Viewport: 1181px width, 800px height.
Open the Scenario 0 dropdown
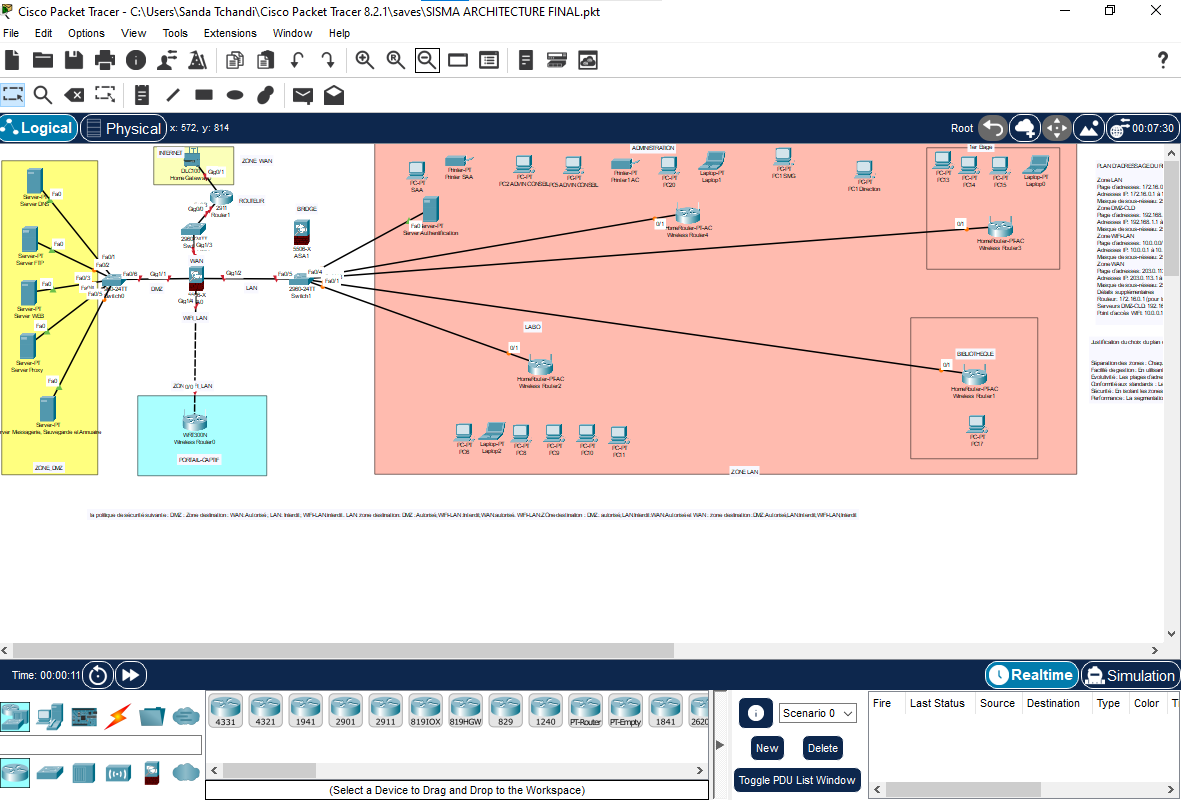click(x=817, y=713)
